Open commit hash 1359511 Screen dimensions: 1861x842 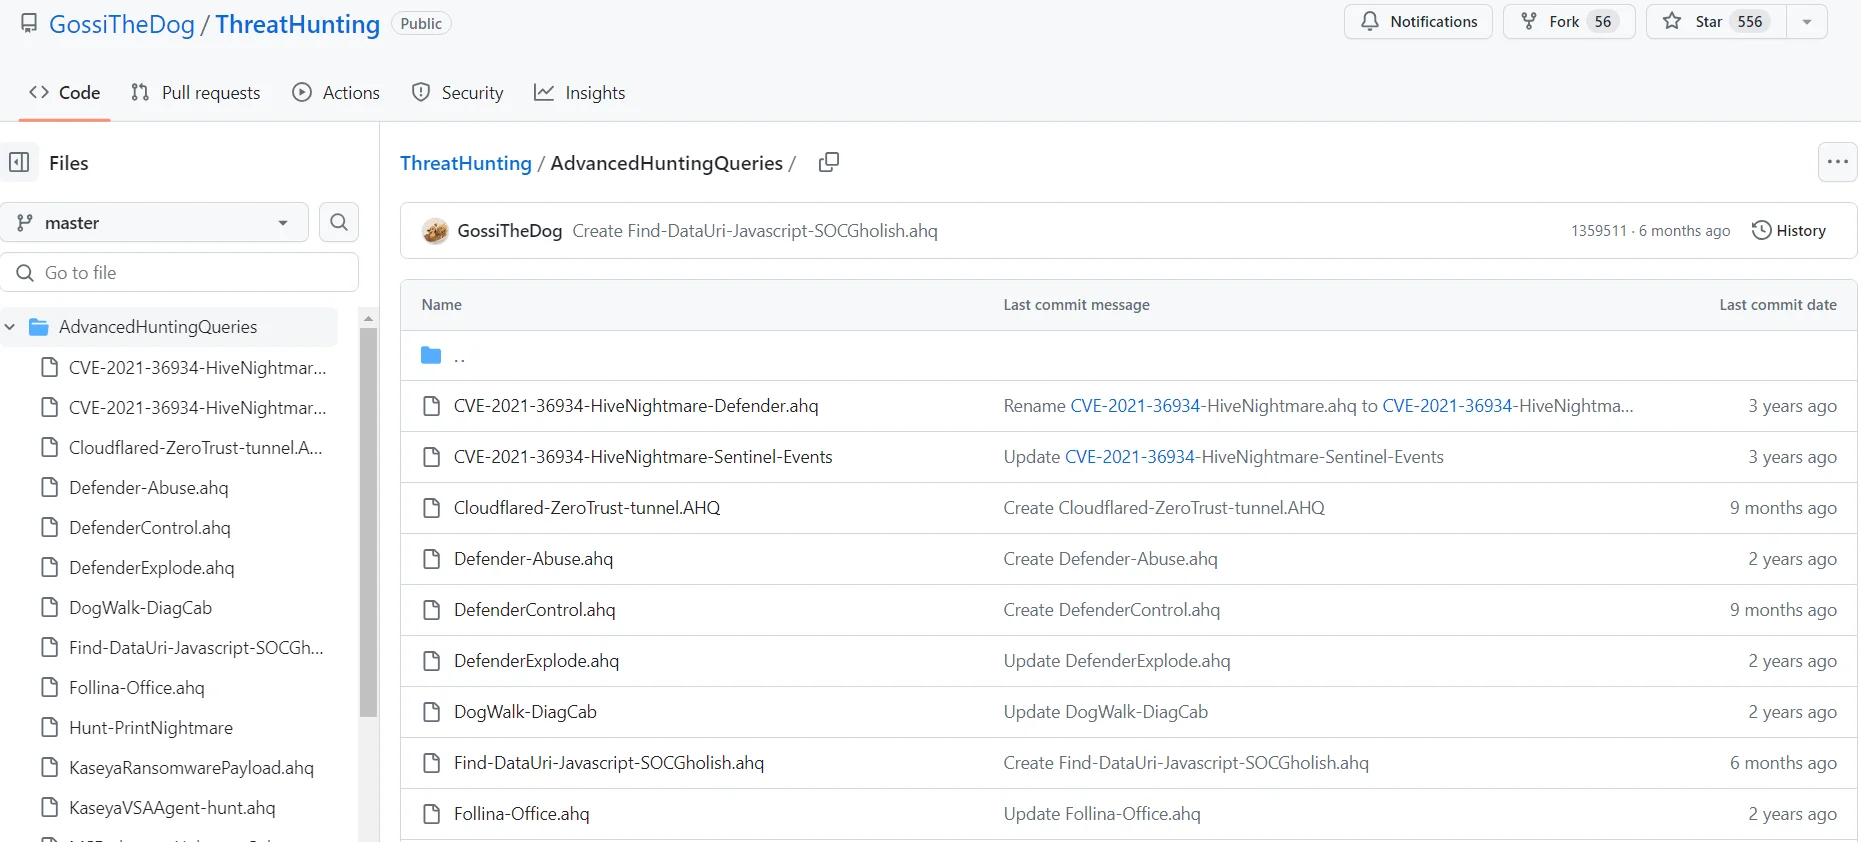pyautogui.click(x=1598, y=231)
